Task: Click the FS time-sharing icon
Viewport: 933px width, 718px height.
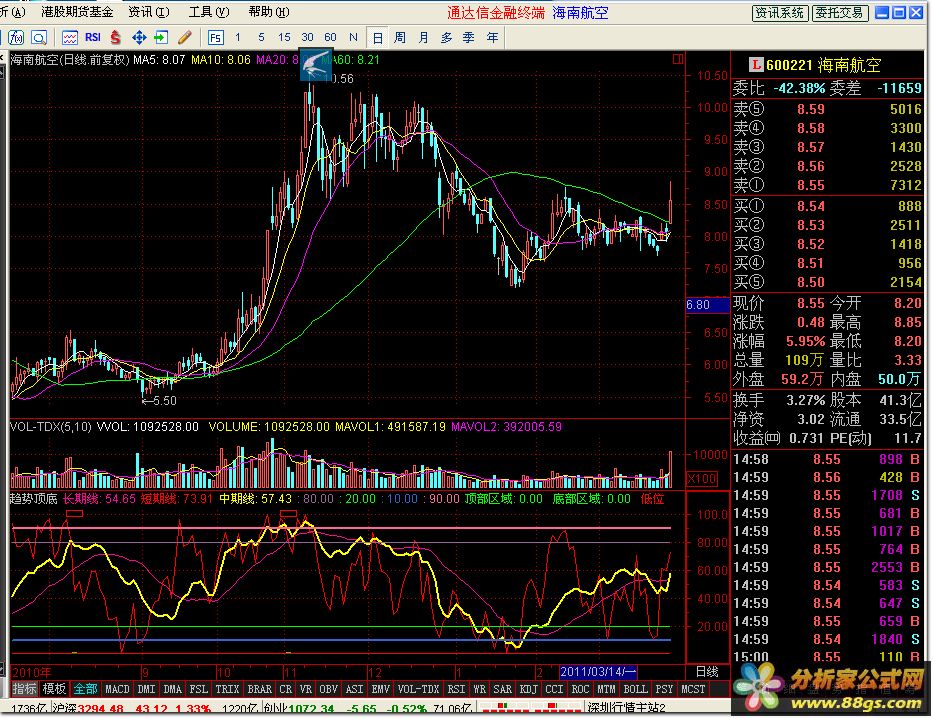Action: (x=215, y=37)
